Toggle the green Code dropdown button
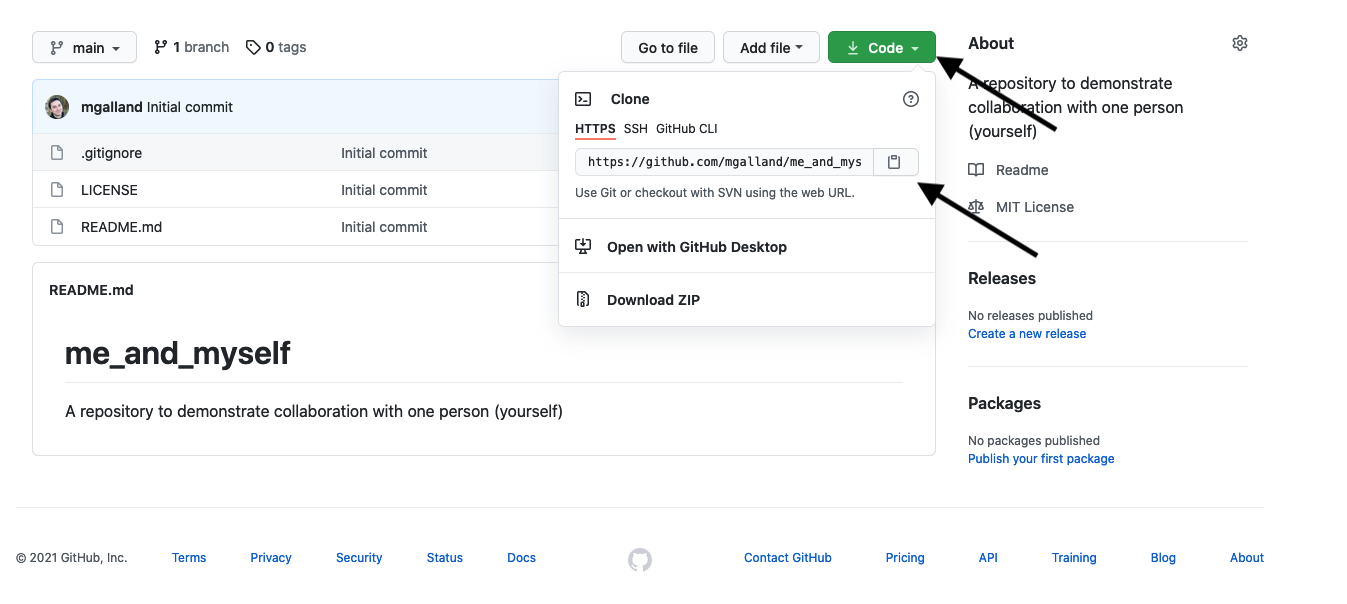This screenshot has width=1347, height=604. point(882,48)
